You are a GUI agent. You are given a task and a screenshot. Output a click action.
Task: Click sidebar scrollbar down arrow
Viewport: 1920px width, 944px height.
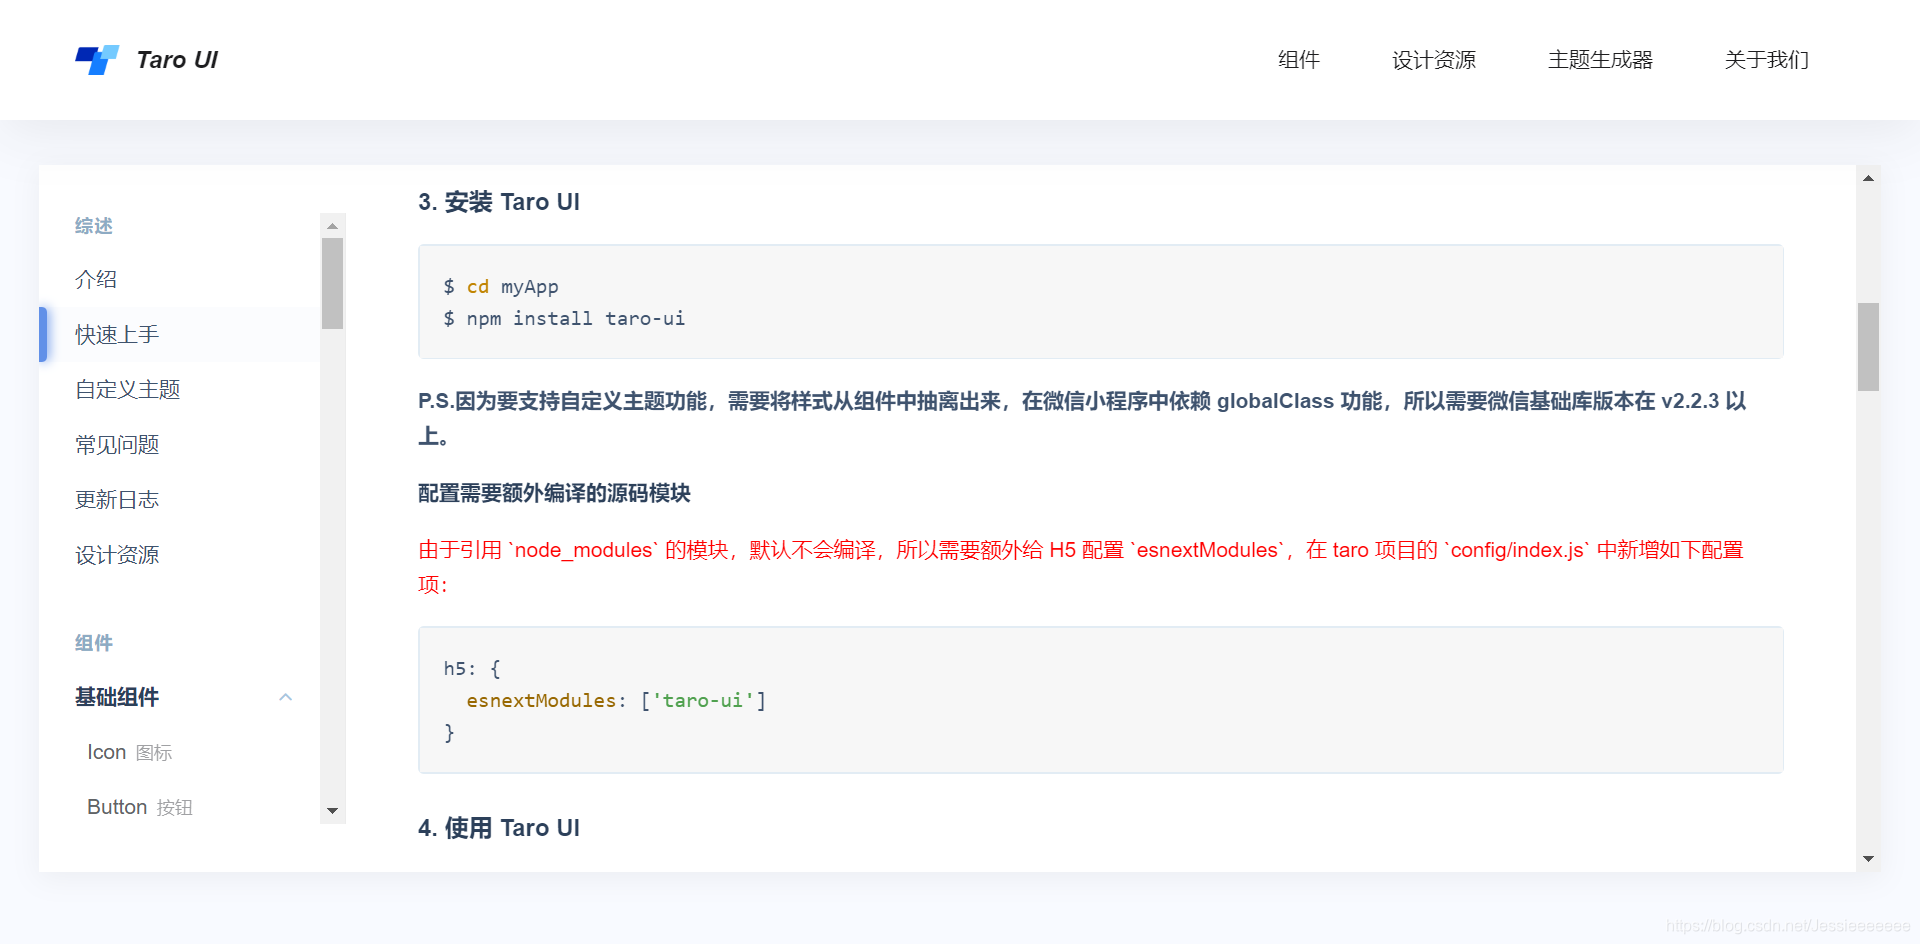[x=333, y=811]
